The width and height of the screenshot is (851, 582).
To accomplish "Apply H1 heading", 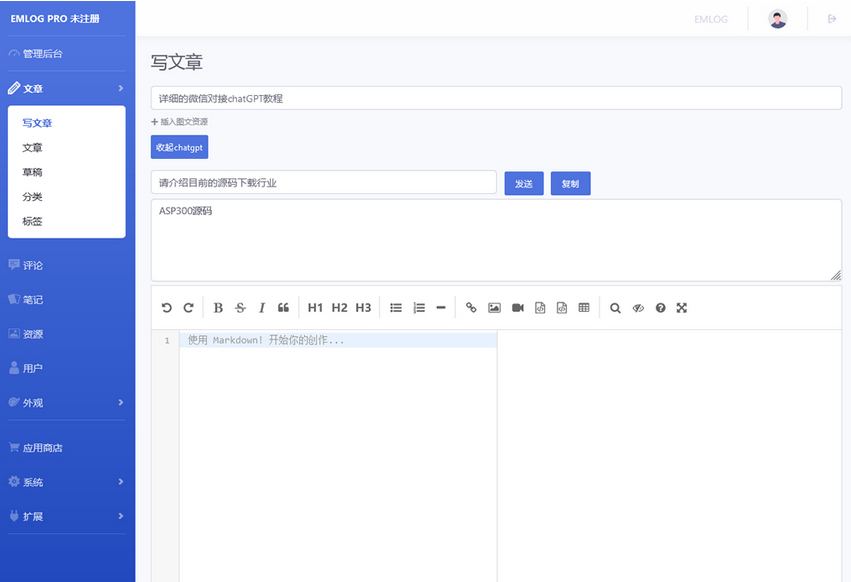I will click(x=315, y=308).
